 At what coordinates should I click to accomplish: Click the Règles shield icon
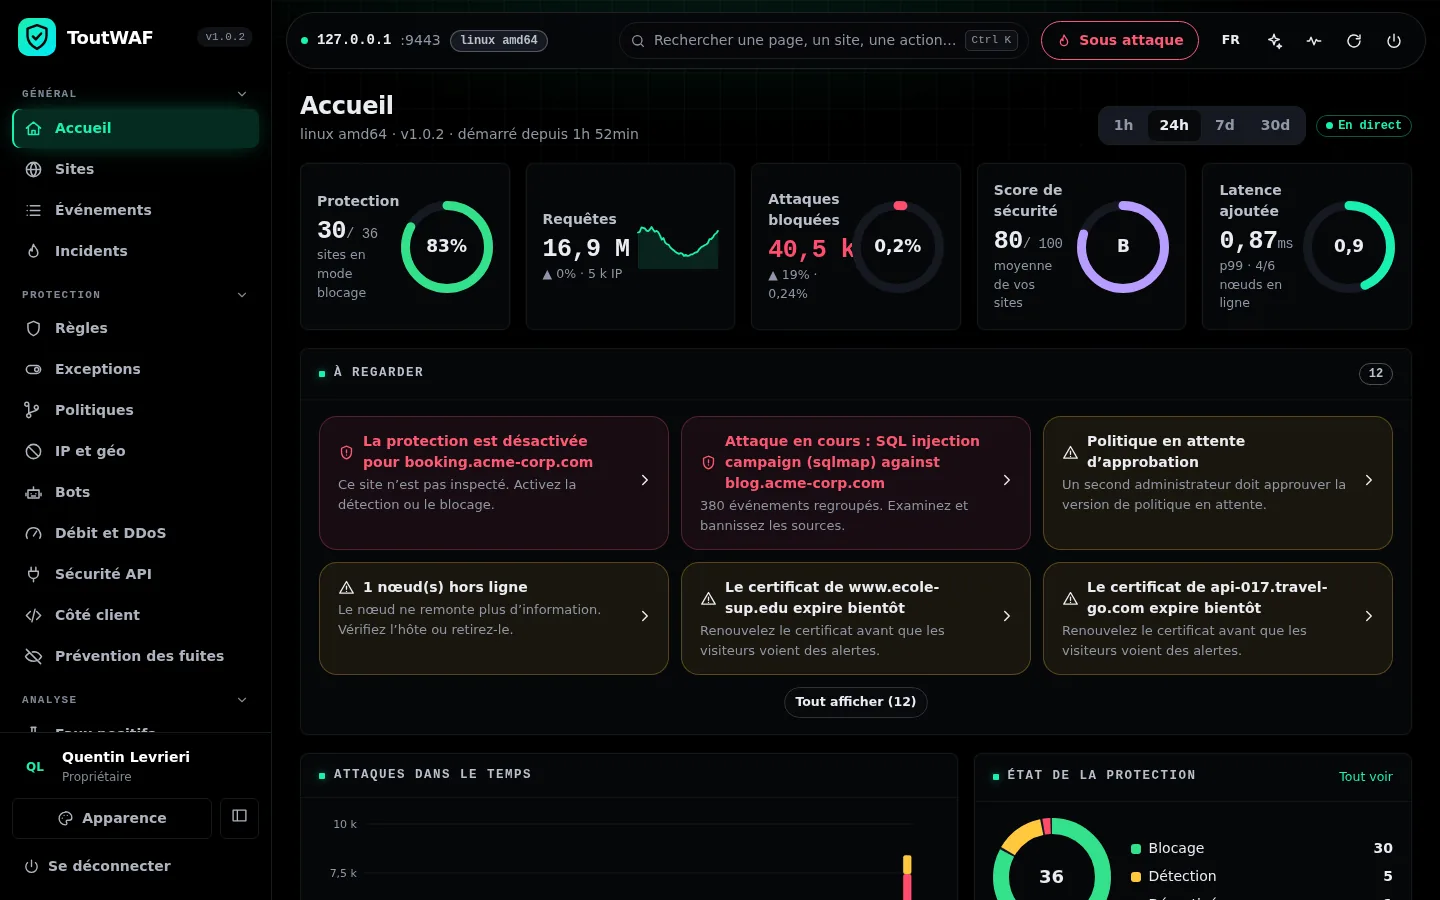pos(33,328)
